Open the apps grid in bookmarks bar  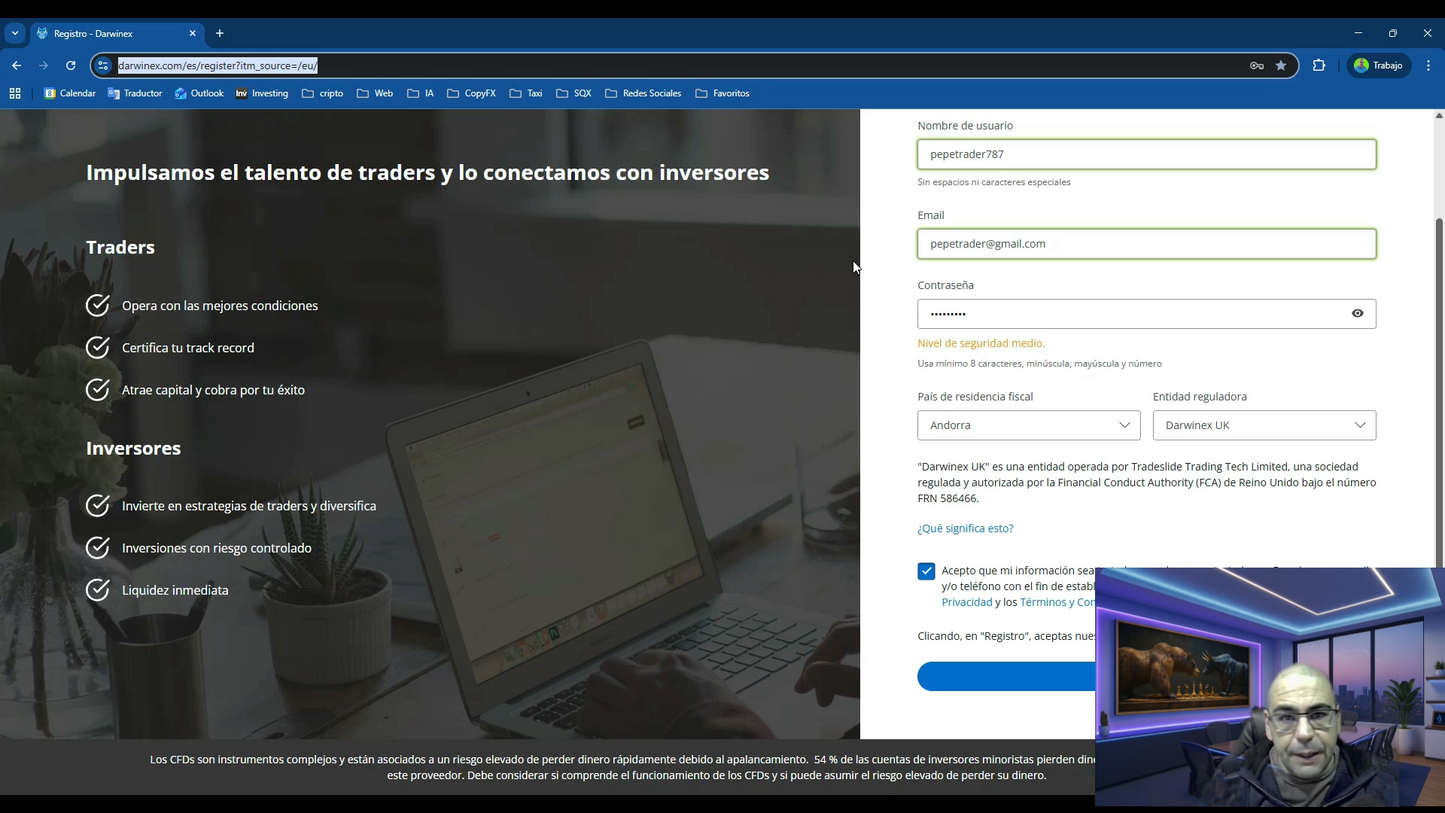click(x=15, y=93)
